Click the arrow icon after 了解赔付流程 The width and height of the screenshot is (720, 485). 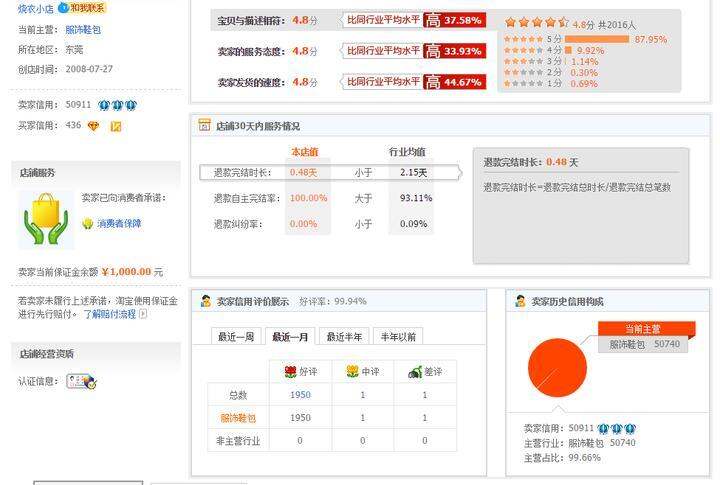[x=143, y=314]
